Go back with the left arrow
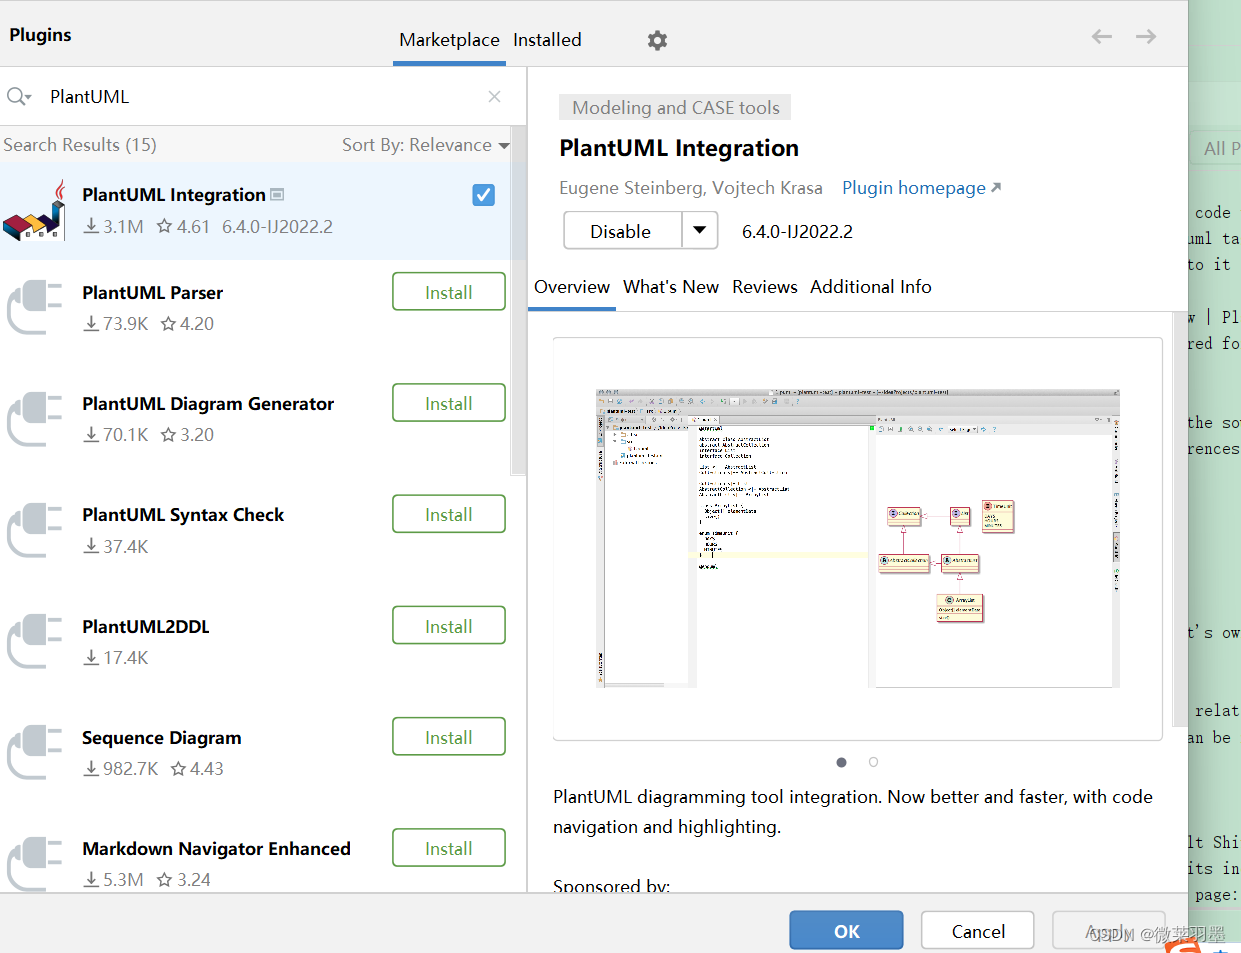 [1102, 37]
